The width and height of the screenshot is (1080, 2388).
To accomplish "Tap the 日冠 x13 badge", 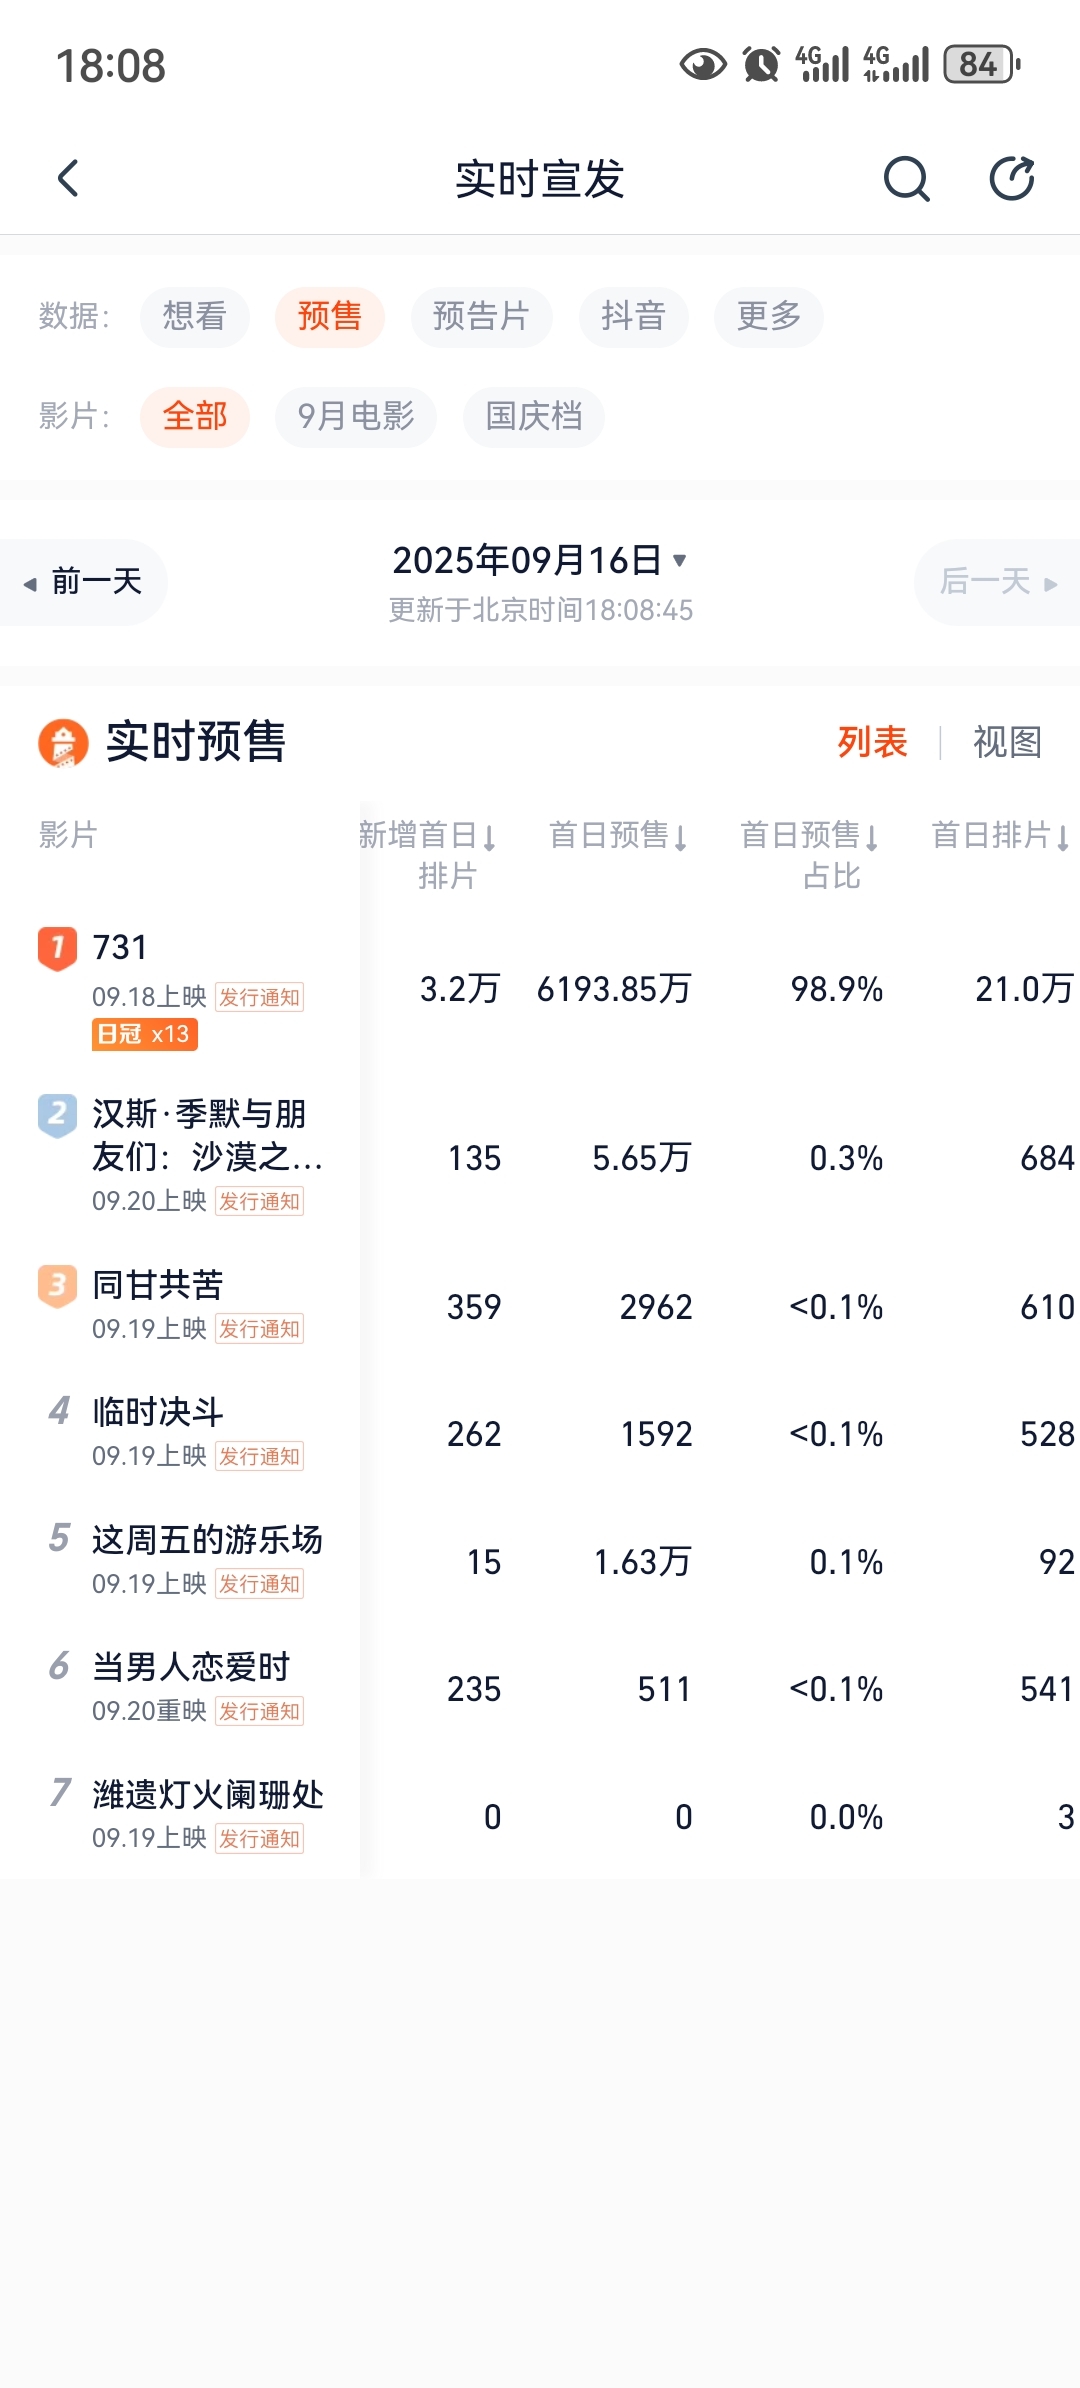I will click(x=145, y=1034).
